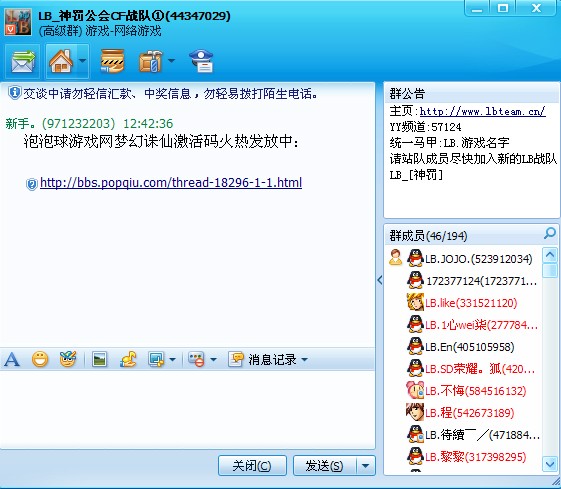Click the 群公告 announcement header
Viewport: 561px width, 489px height.
click(x=407, y=94)
